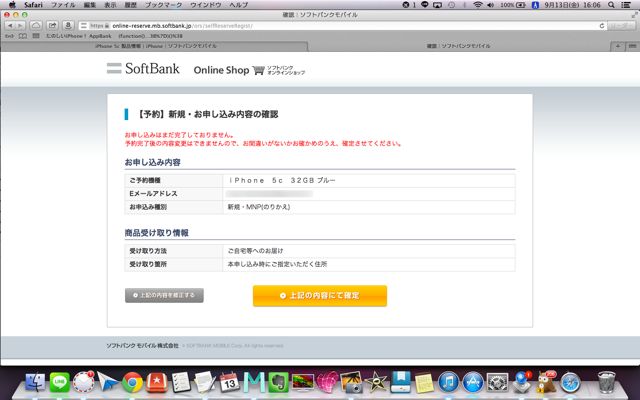640x400 pixels.
Task: Reload the page with the refresh icon
Action: tap(602, 26)
